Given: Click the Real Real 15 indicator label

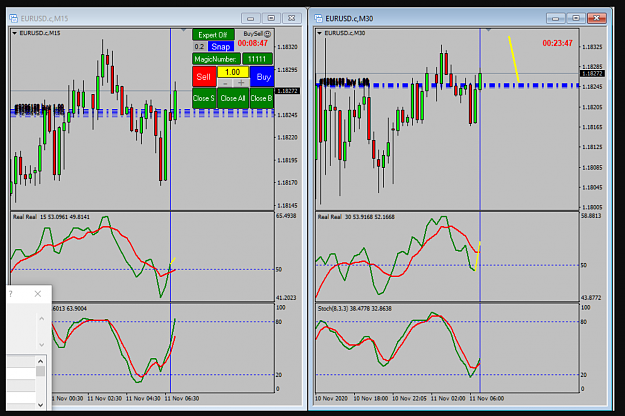Looking at the screenshot, I should point(51,217).
